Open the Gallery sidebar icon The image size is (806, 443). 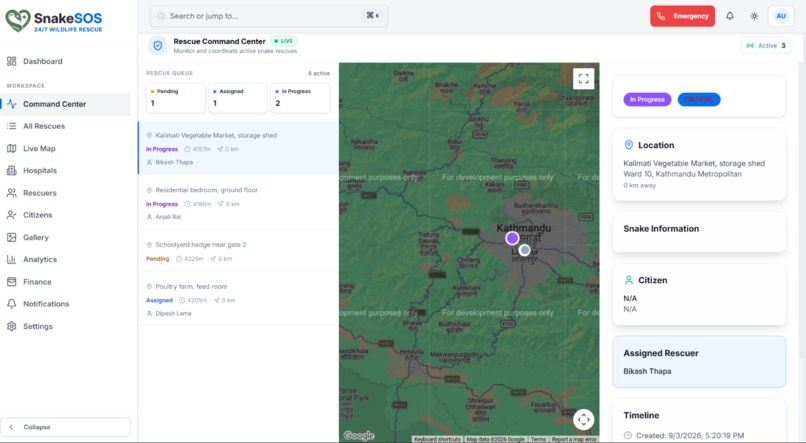(11, 237)
